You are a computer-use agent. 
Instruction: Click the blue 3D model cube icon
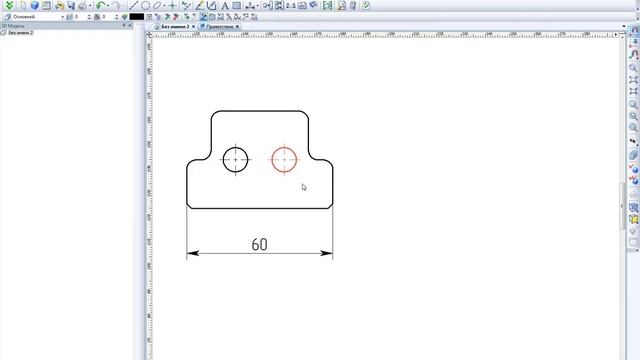pyautogui.click(x=34, y=5)
